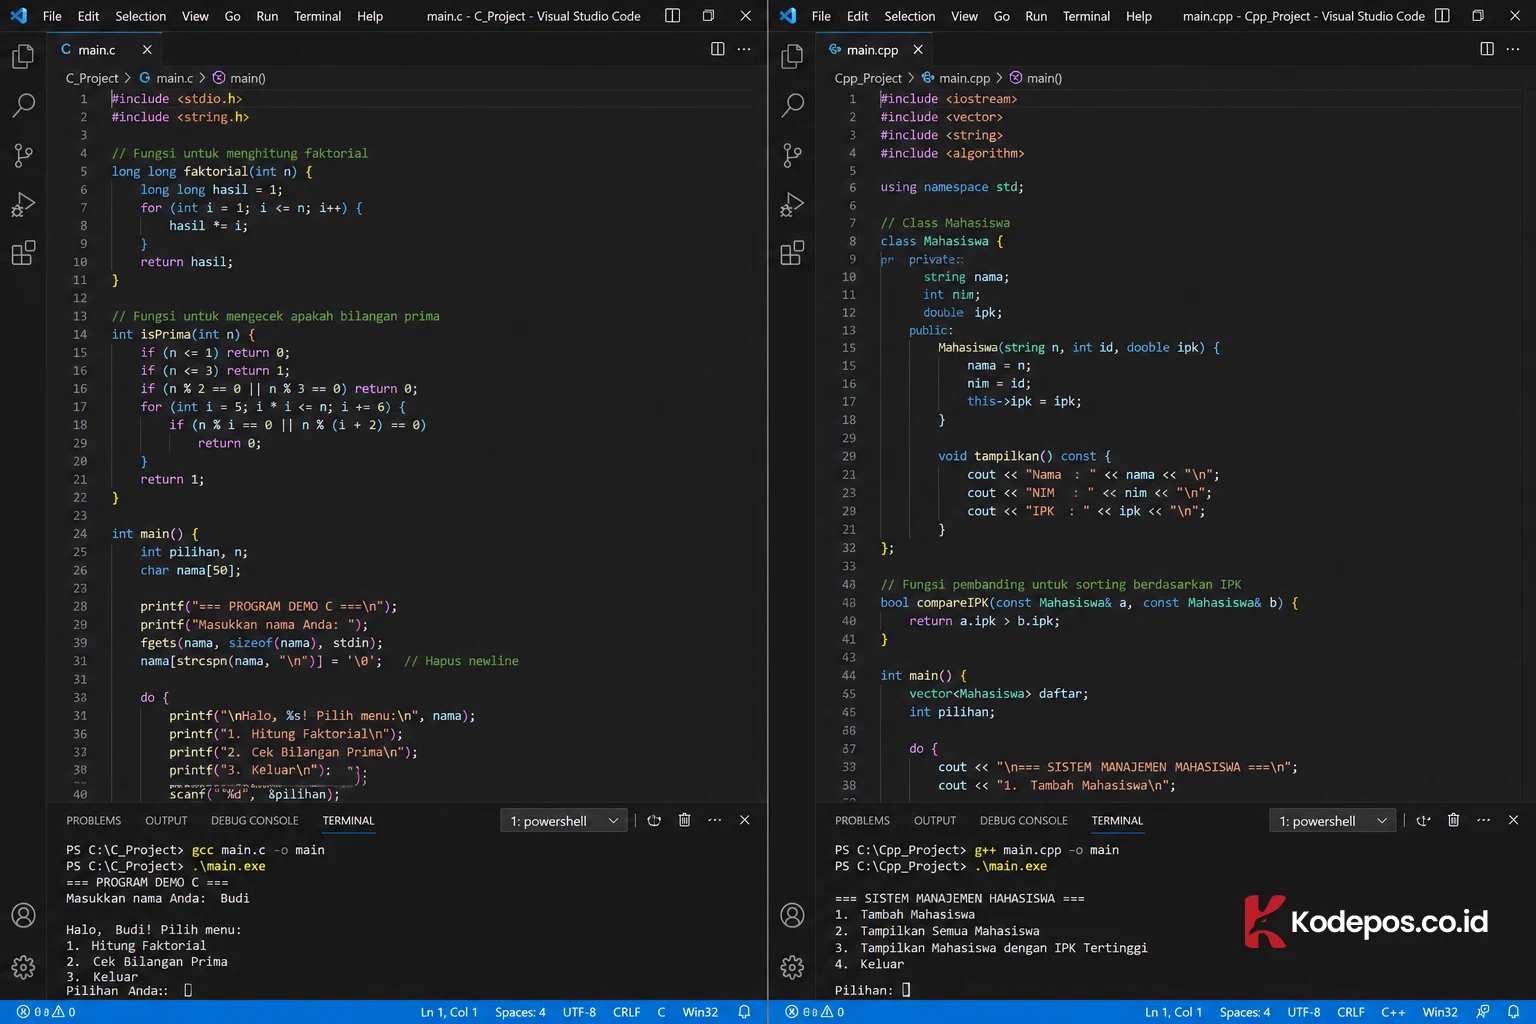
Task: Open Source Control in right Cpp_Project window
Action: 792,155
